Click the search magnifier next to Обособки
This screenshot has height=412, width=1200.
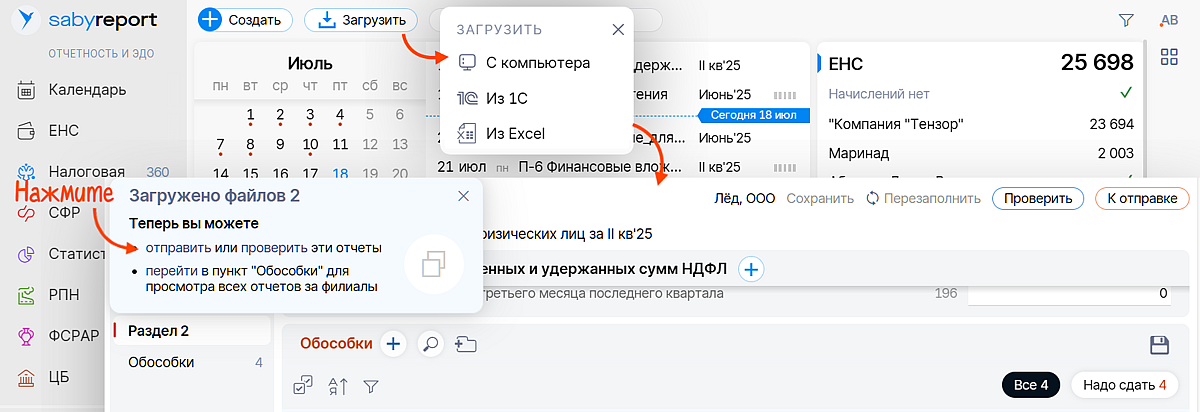pos(430,344)
